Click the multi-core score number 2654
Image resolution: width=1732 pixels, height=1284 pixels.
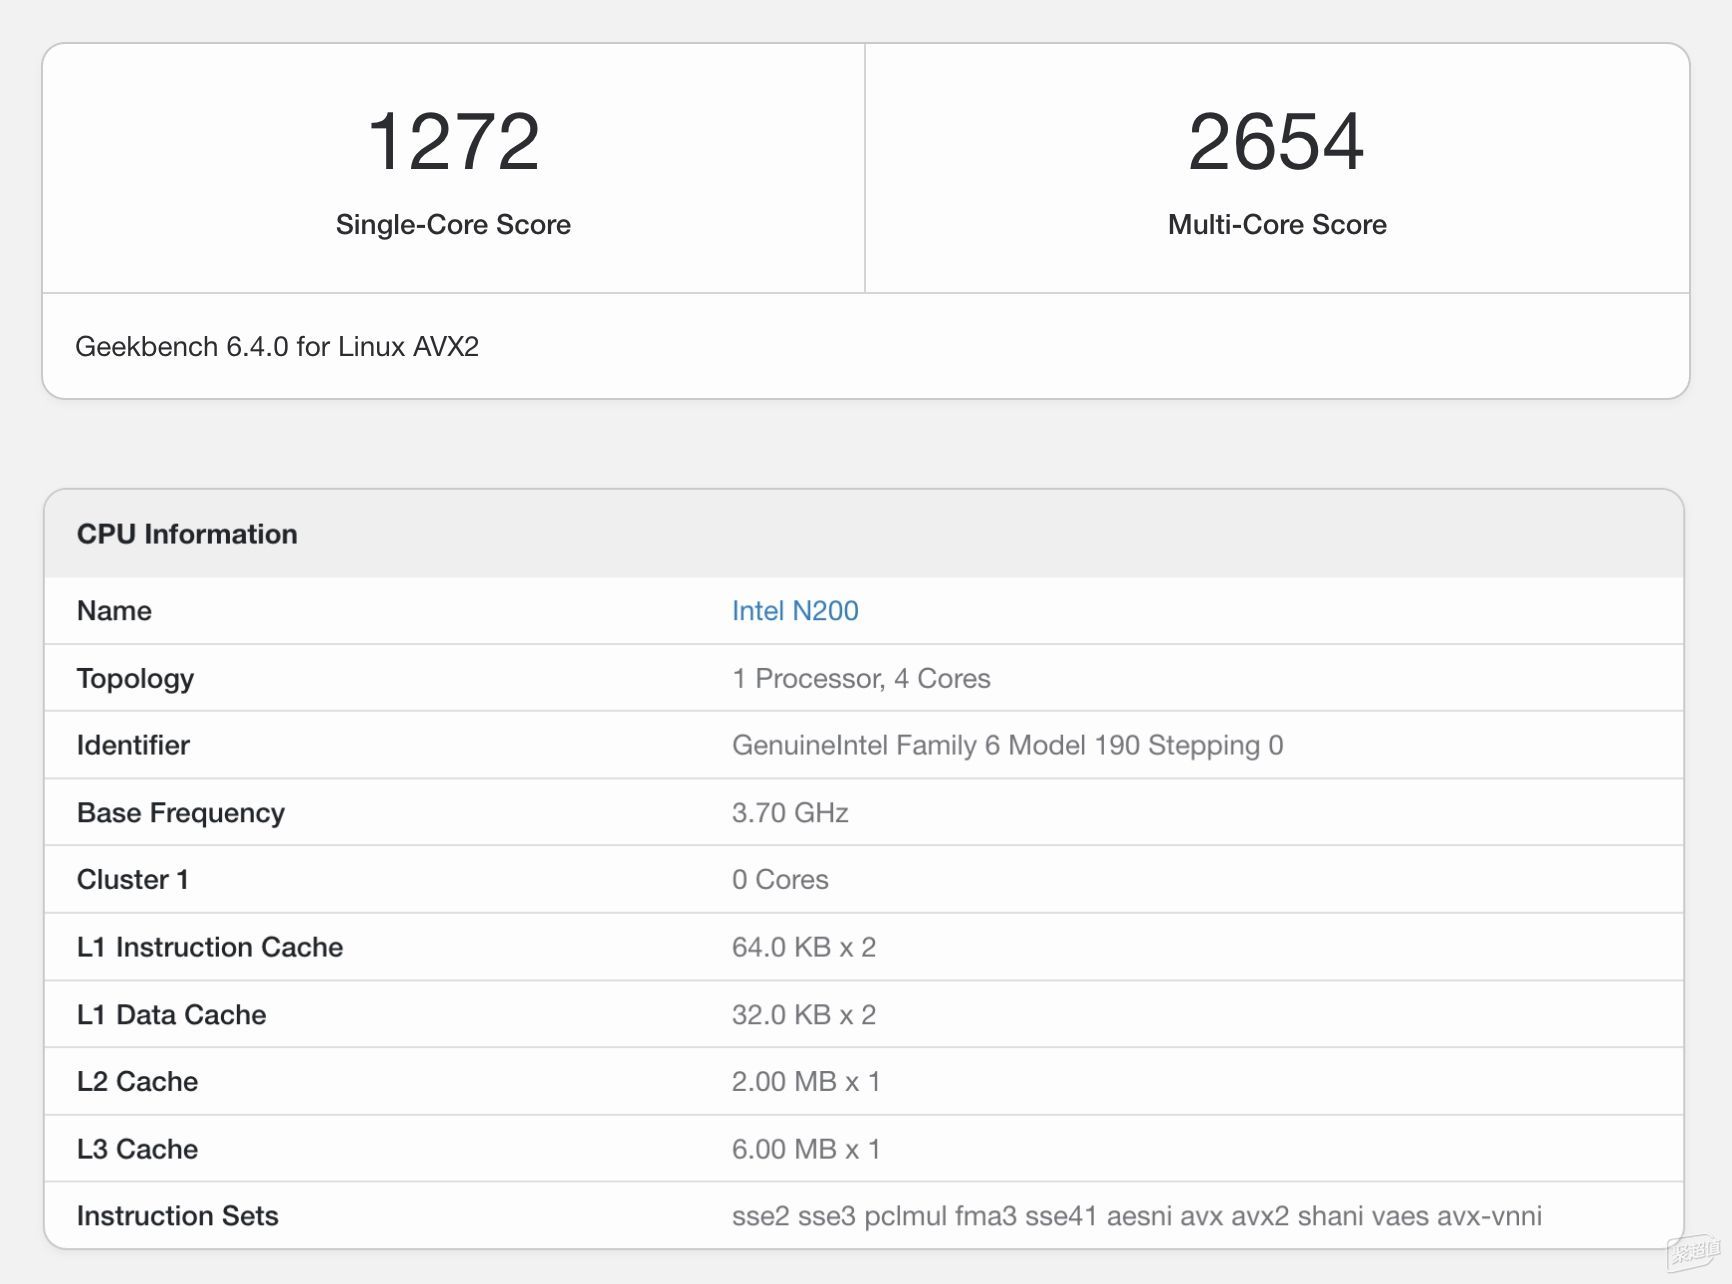point(1276,142)
